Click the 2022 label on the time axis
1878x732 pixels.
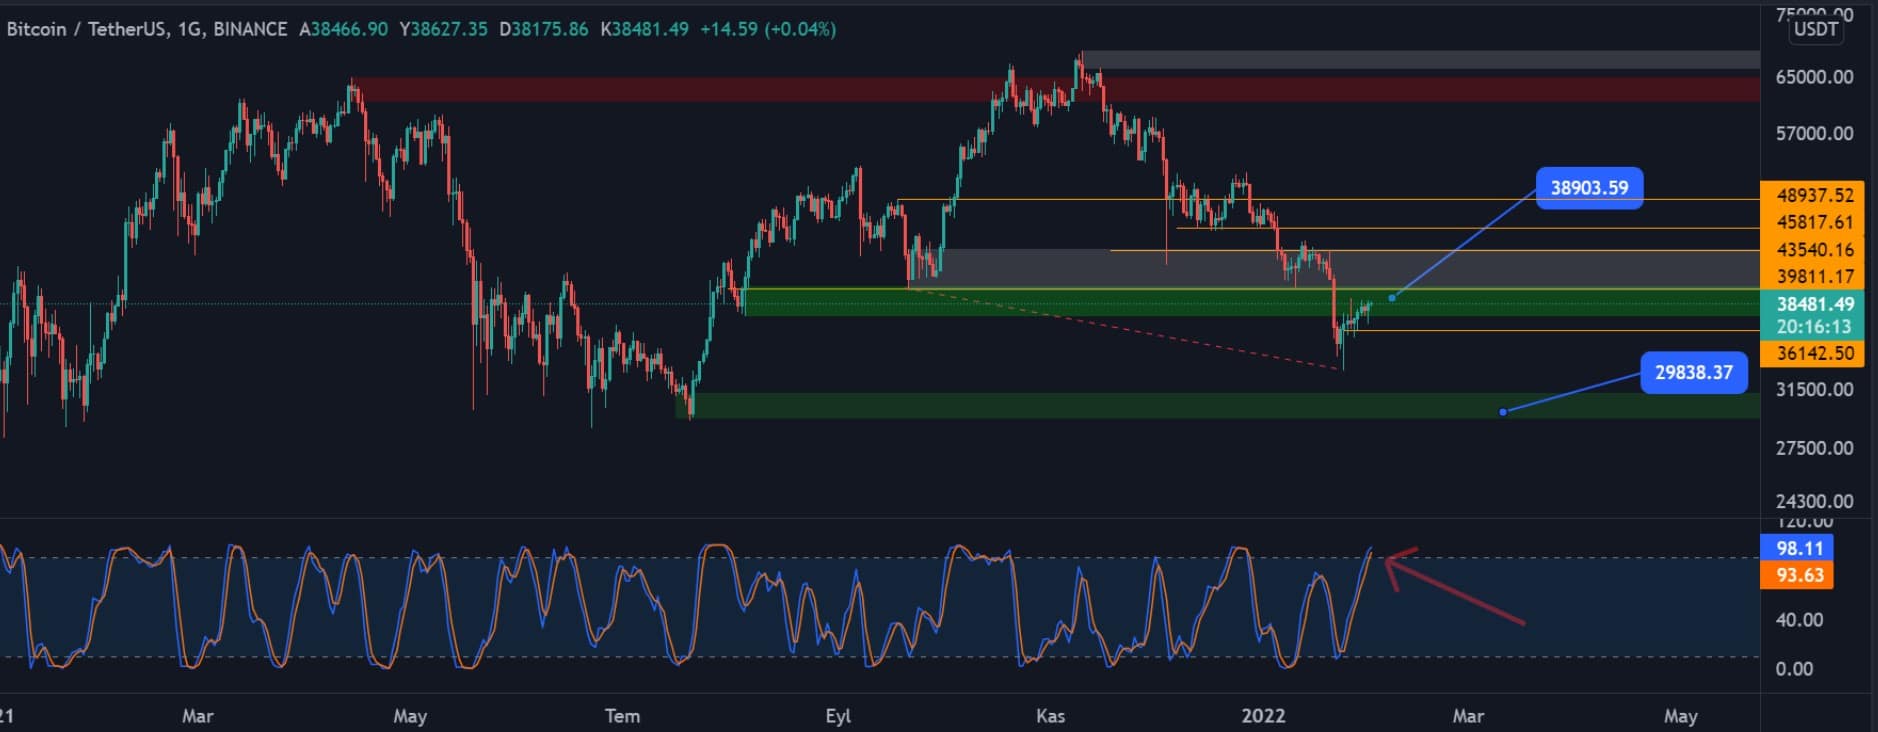[1263, 716]
